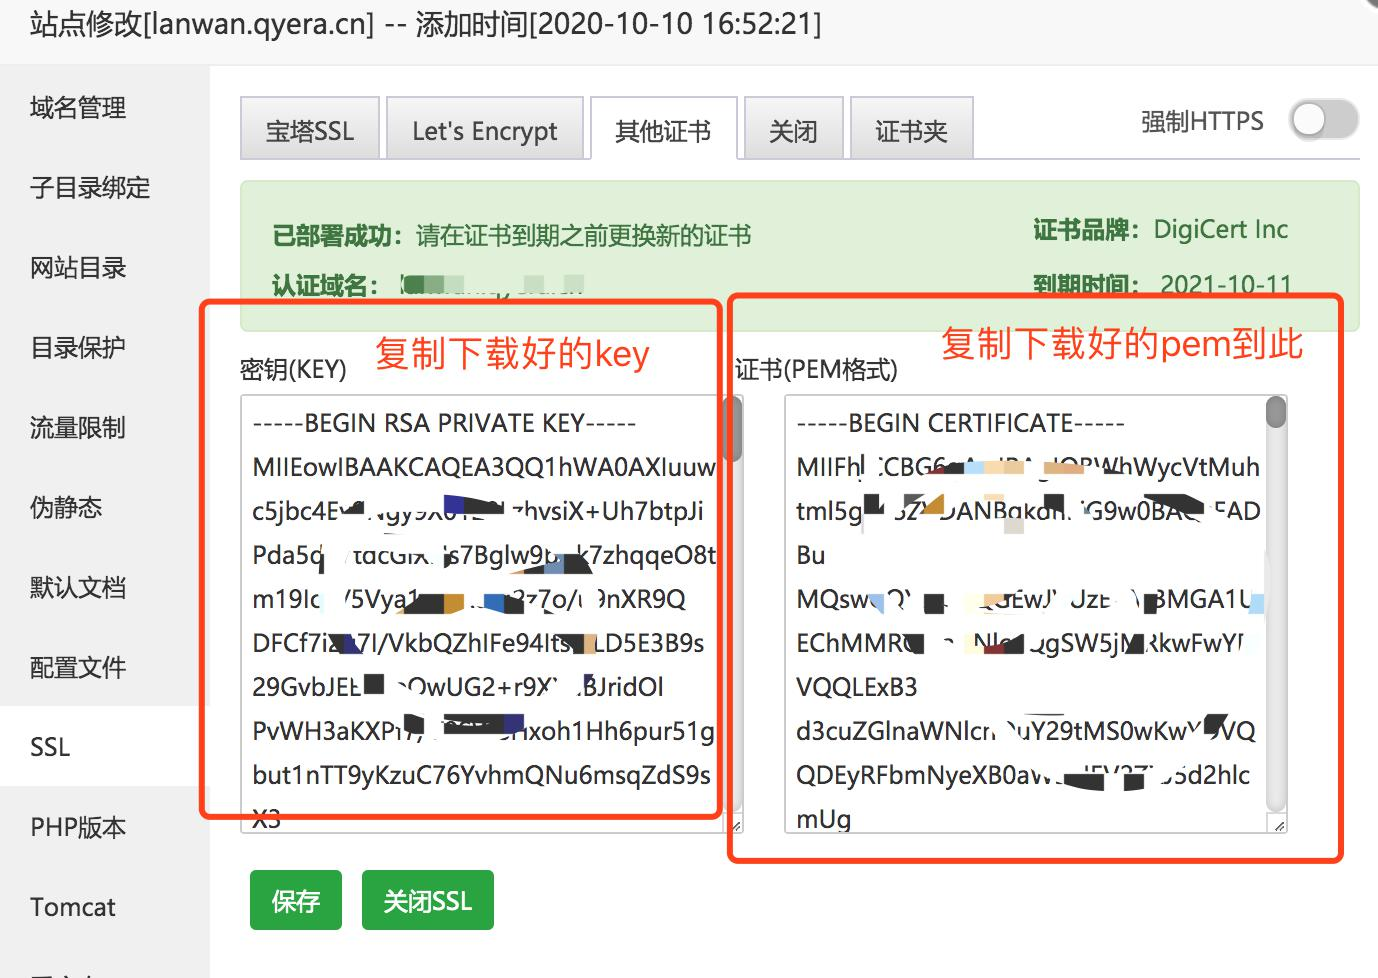Switch to the Let's Encrypt tab
The width and height of the screenshot is (1378, 978).
pyautogui.click(x=485, y=128)
